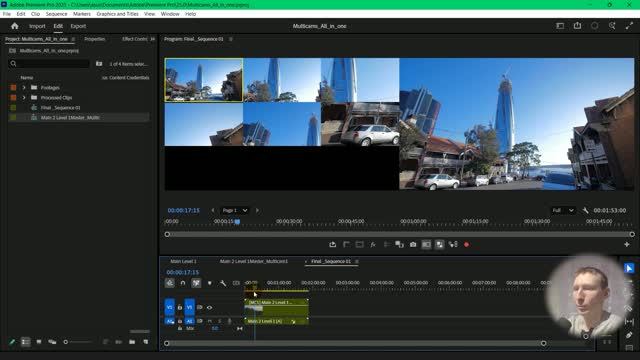Select Final_Sequence 01 in Project panel
This screenshot has width=640, height=360.
[x=60, y=108]
